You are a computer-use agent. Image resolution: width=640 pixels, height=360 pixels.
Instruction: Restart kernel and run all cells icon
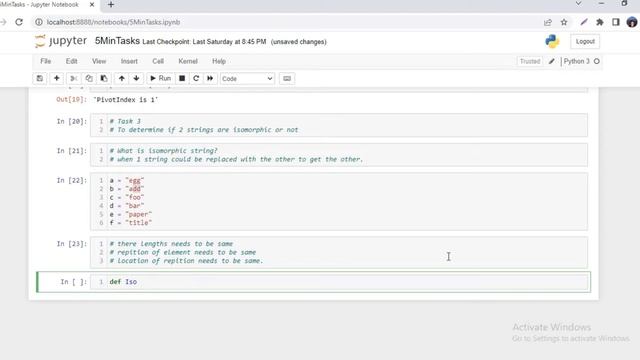(x=210, y=78)
